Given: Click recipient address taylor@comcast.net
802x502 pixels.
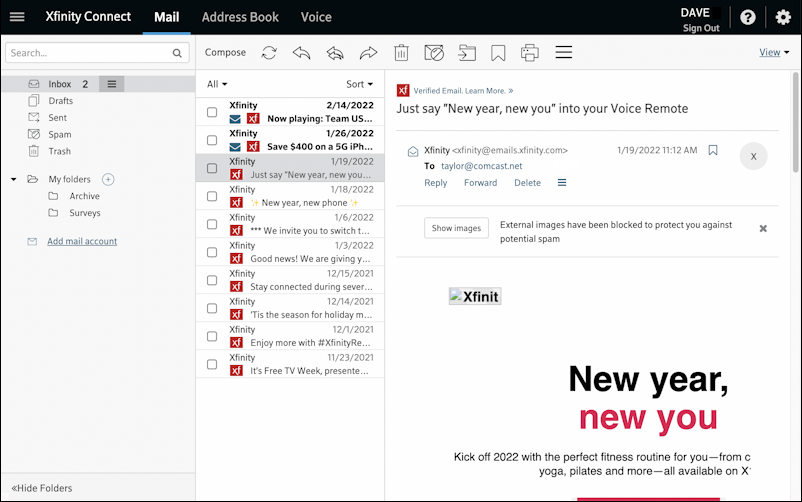Looking at the screenshot, I should tap(482, 166).
